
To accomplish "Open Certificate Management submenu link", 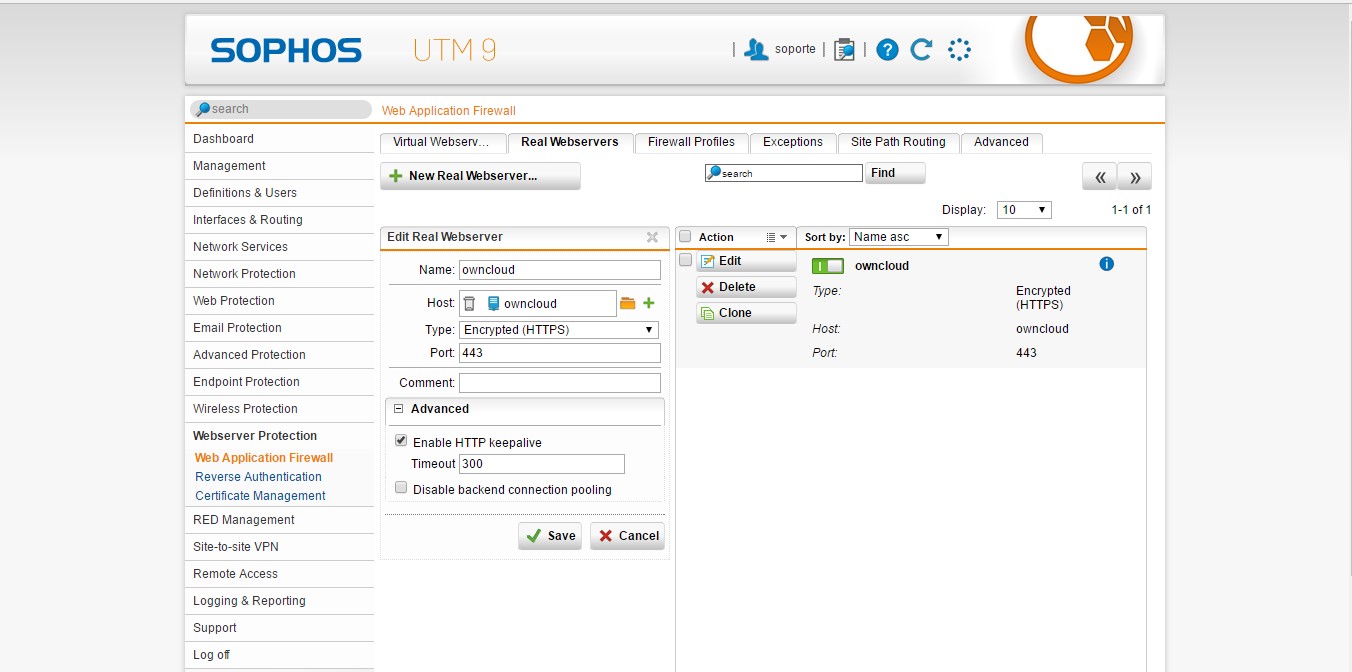I will pyautogui.click(x=260, y=496).
